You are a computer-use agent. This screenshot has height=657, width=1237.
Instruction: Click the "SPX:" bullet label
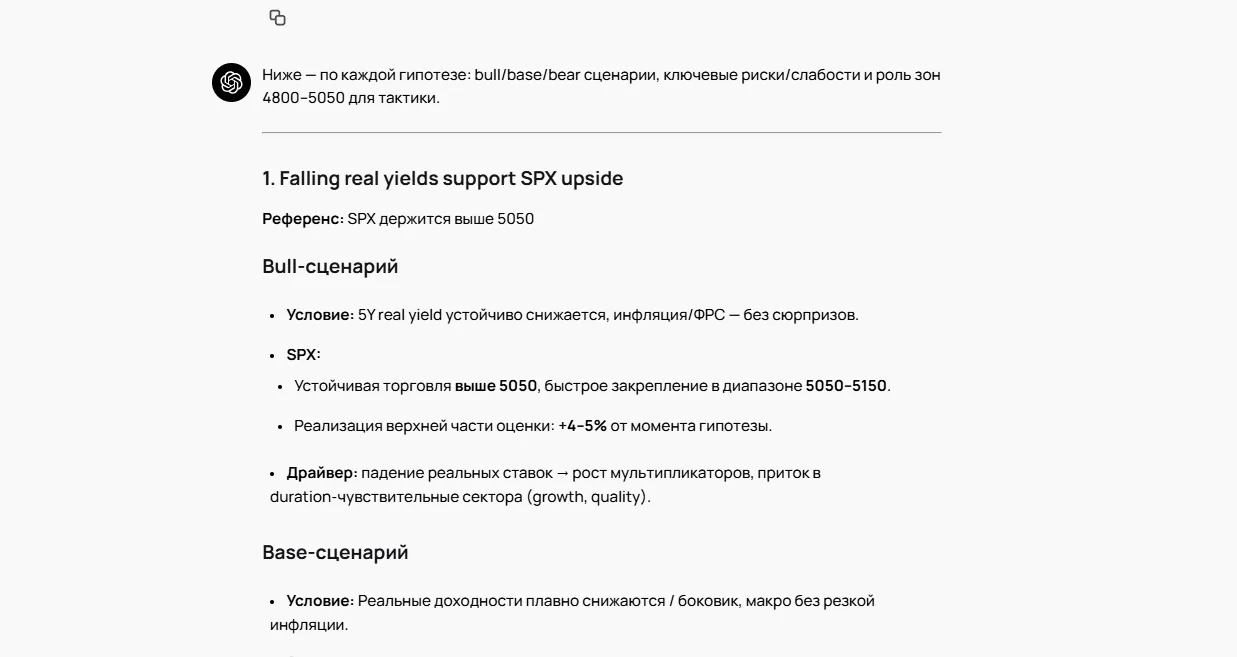(303, 354)
